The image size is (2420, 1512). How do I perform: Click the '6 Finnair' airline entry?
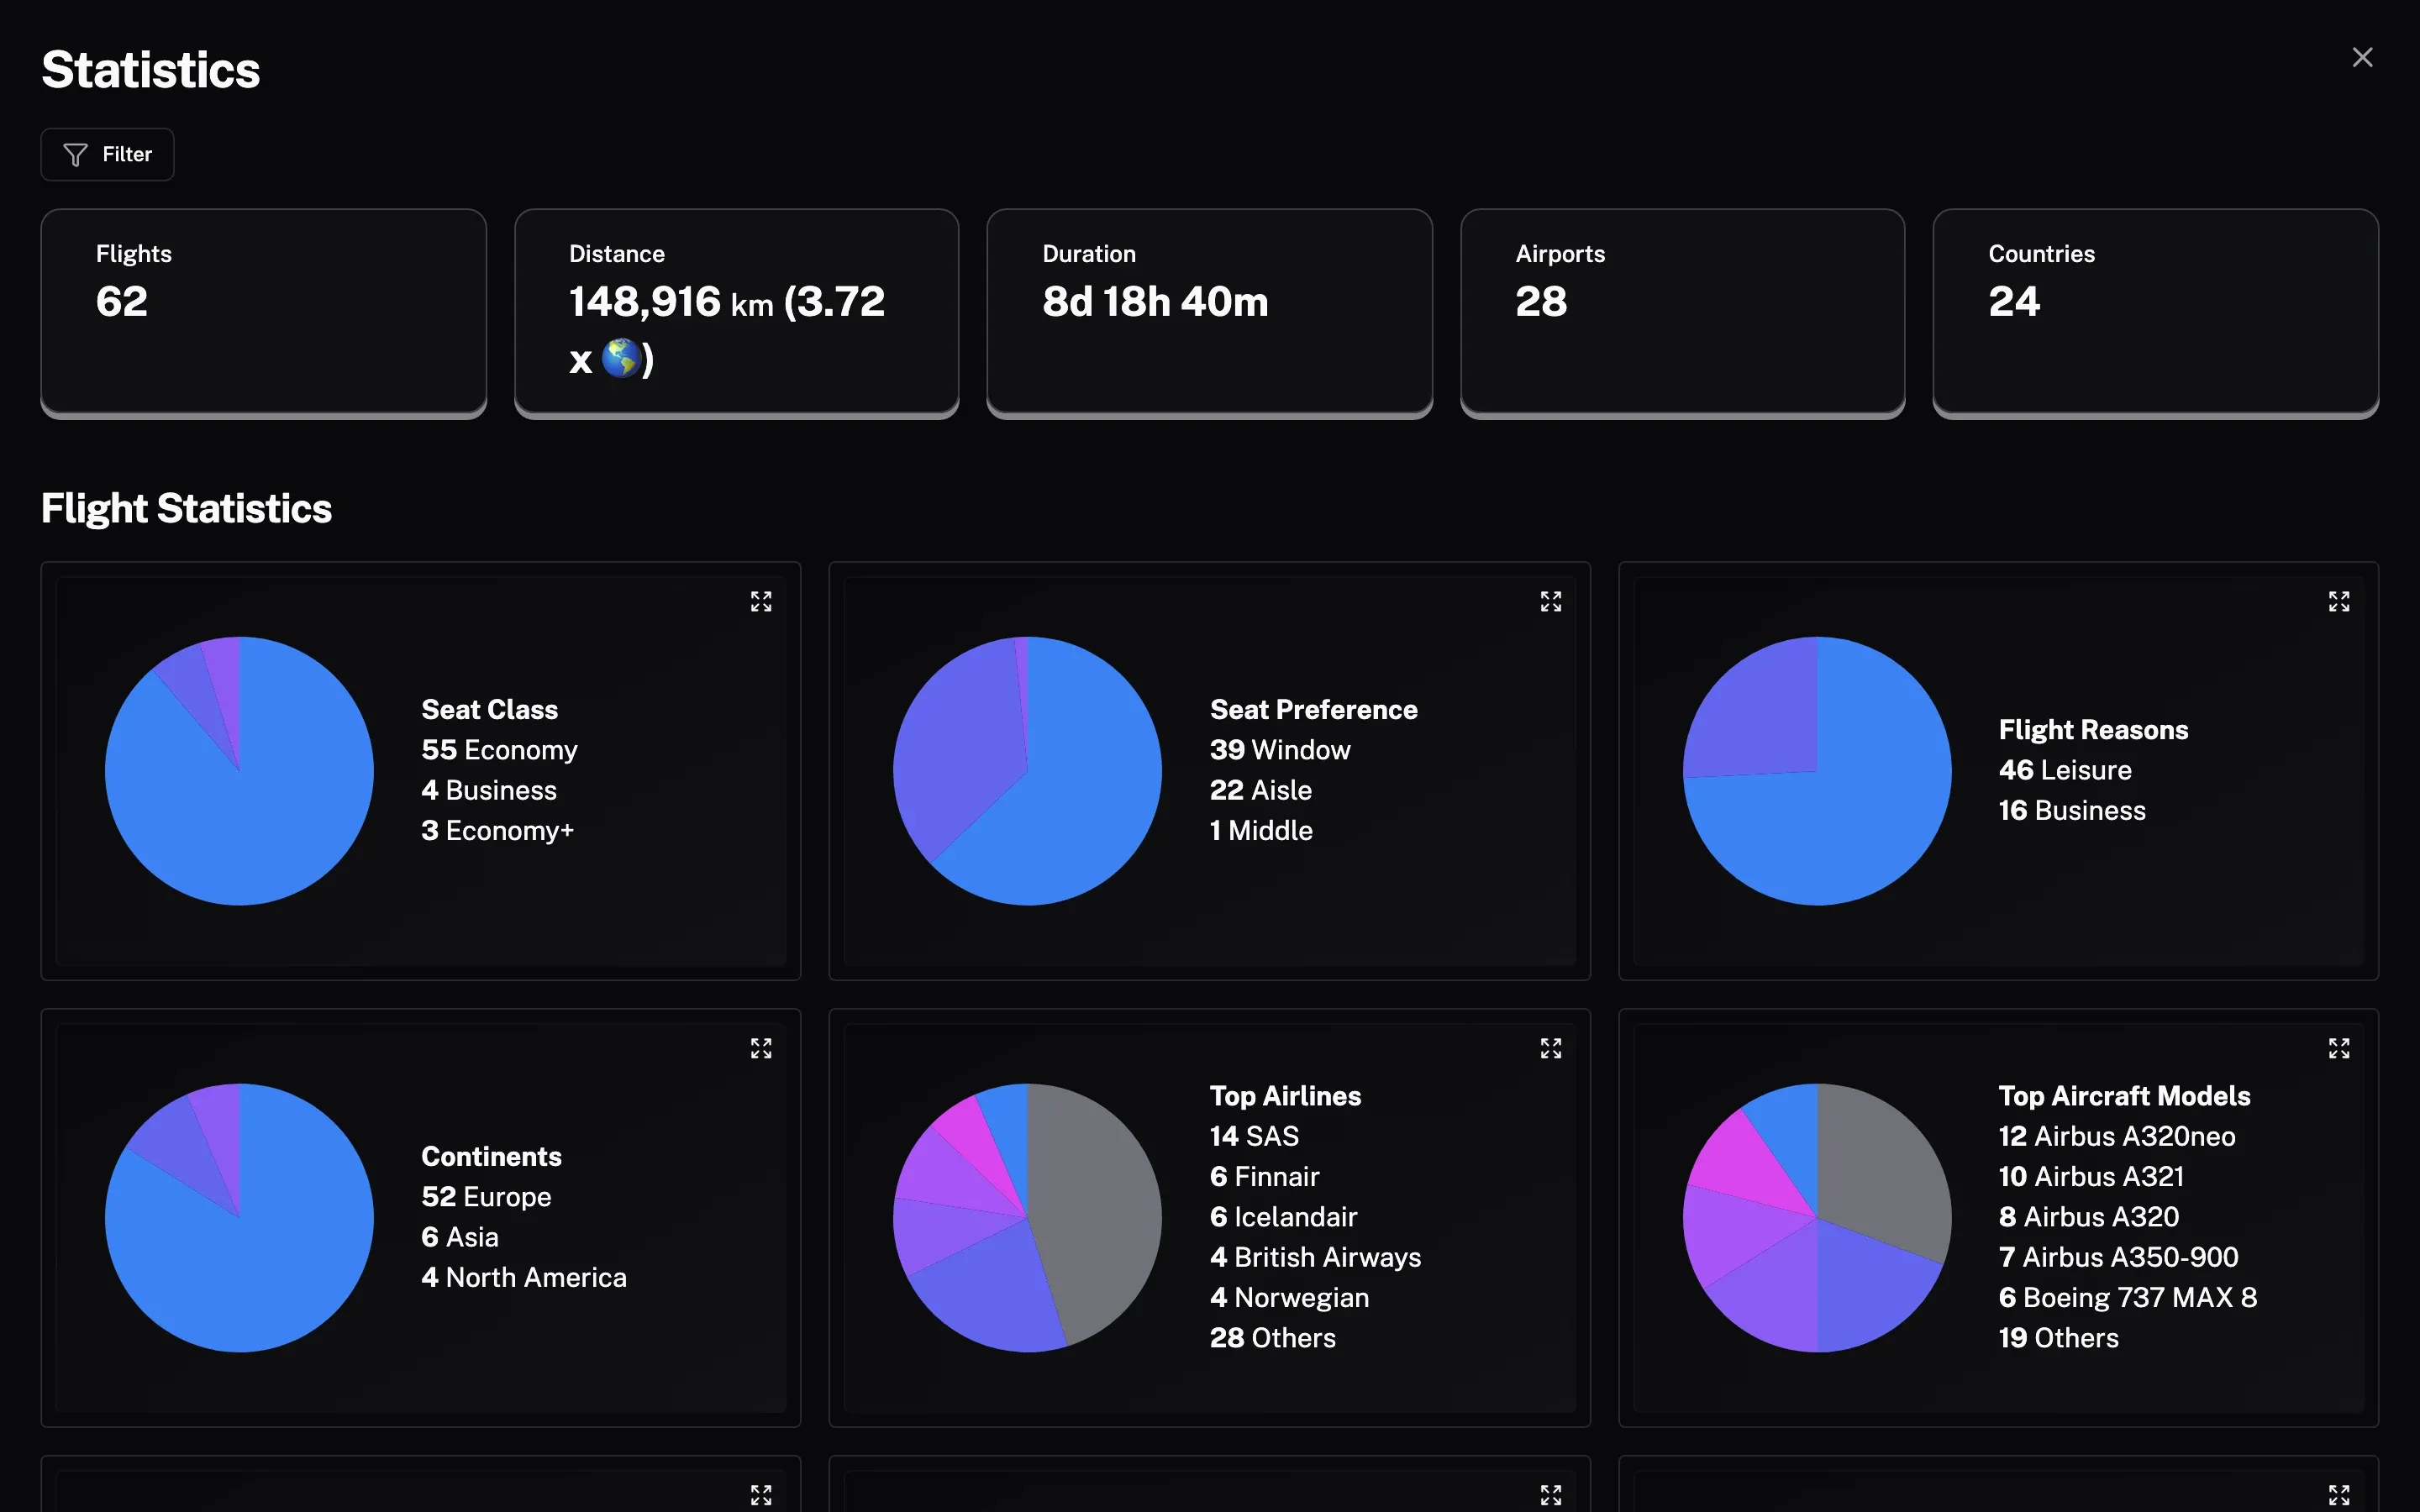click(x=1265, y=1176)
